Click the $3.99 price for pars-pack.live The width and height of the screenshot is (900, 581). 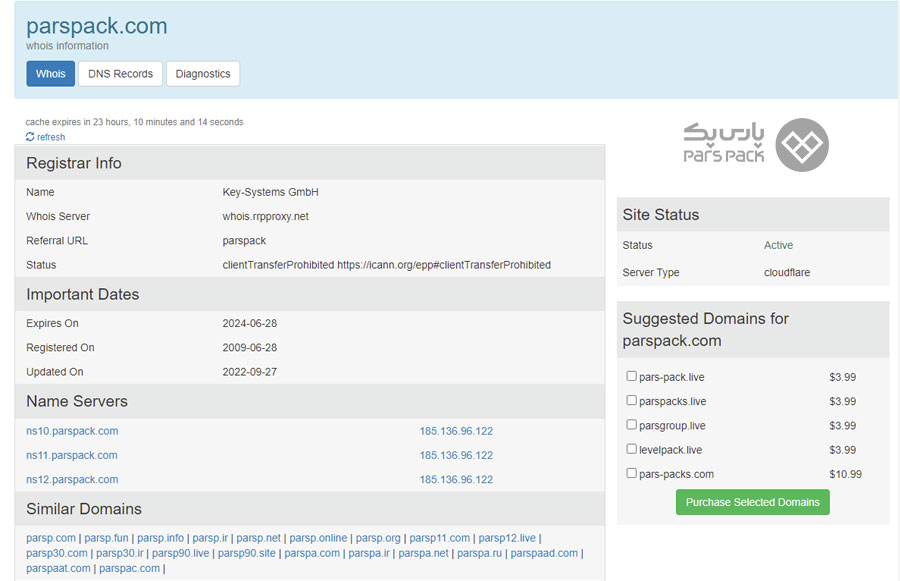(843, 377)
